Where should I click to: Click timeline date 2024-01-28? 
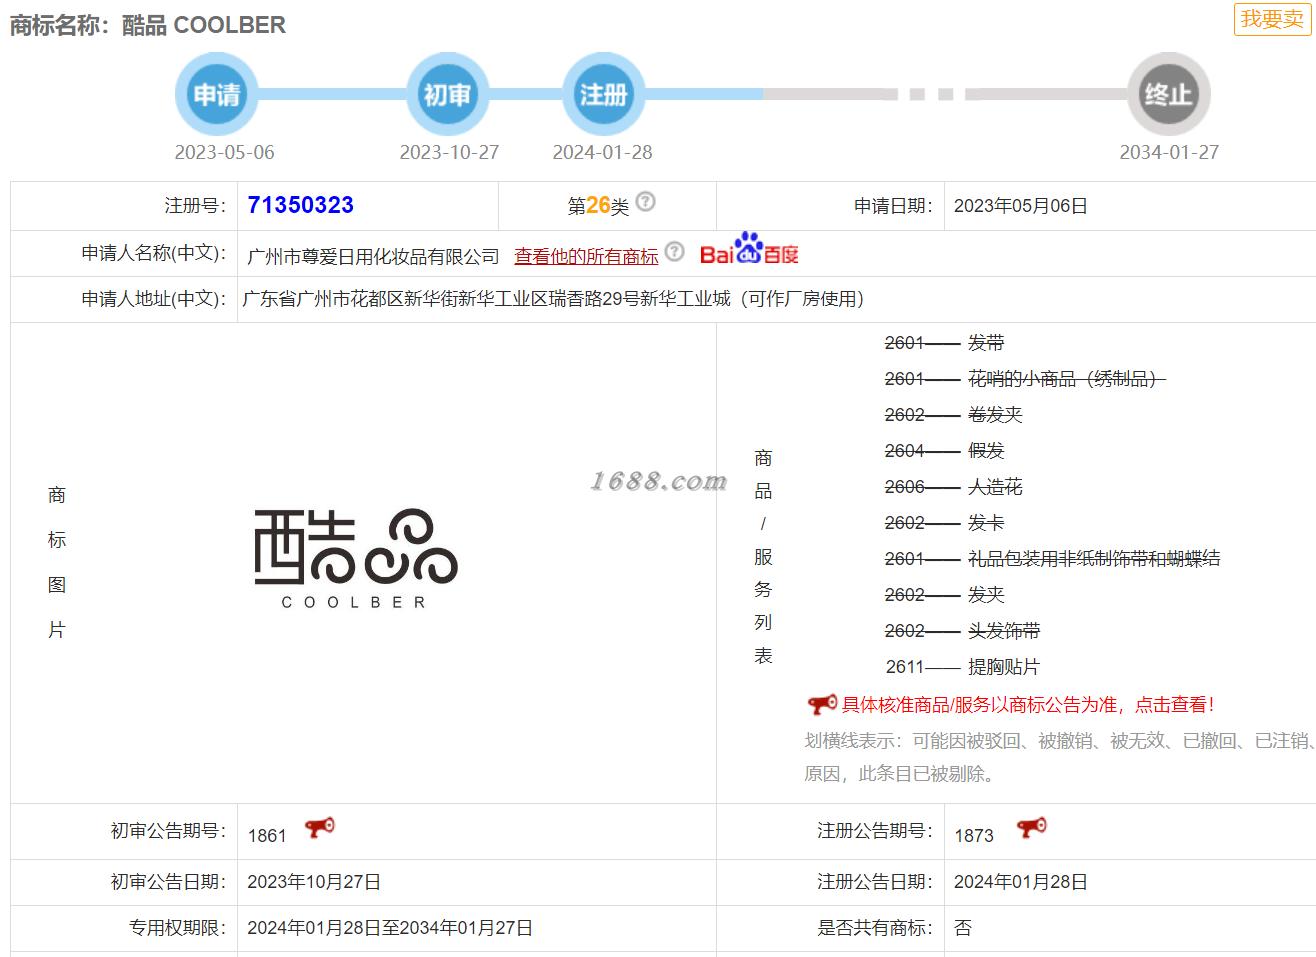tap(602, 152)
